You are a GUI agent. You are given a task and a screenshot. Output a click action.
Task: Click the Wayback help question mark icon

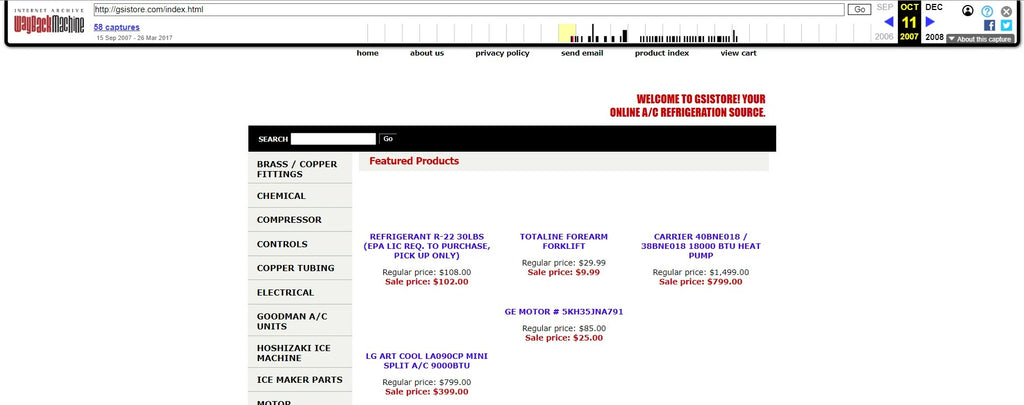(x=987, y=11)
